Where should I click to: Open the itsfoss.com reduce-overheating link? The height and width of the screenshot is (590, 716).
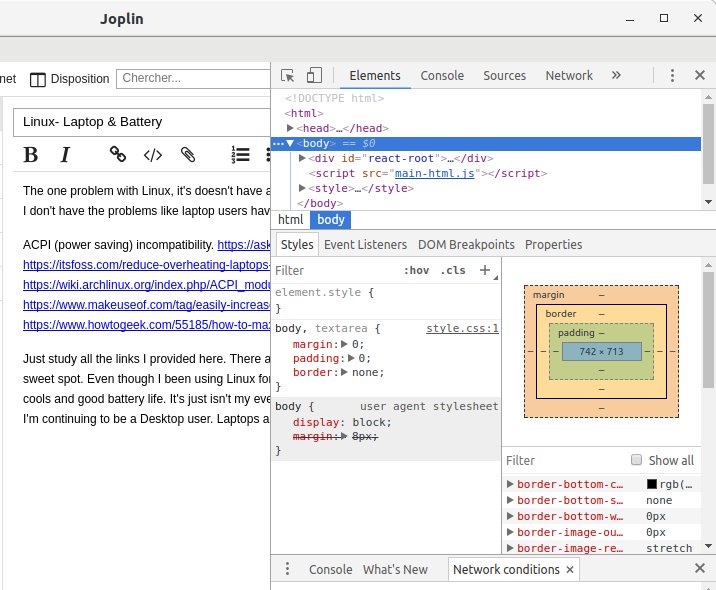[147, 265]
